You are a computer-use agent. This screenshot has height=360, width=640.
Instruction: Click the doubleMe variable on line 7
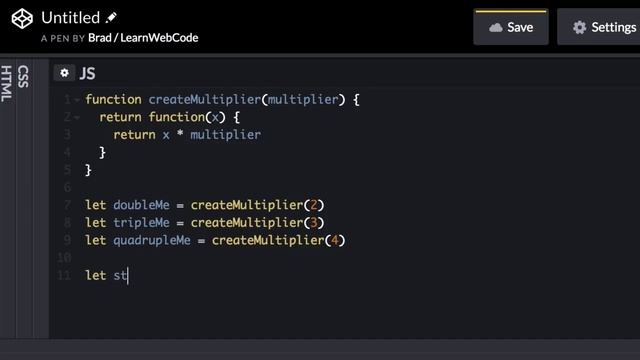pos(141,205)
